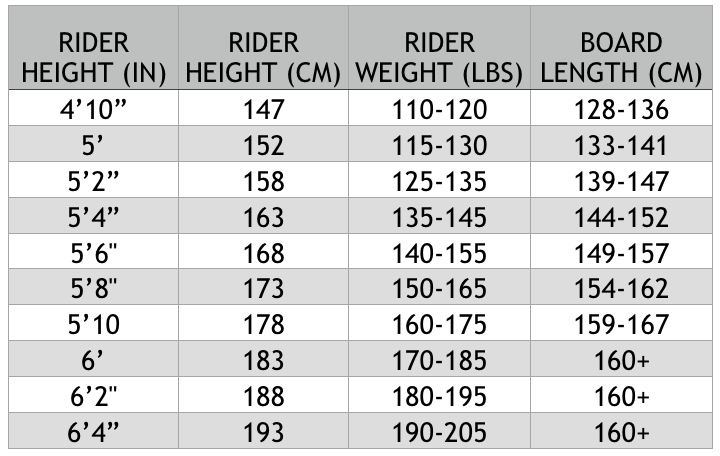720x456 pixels.
Task: Click the 150-165 weight cell
Action: (439, 287)
